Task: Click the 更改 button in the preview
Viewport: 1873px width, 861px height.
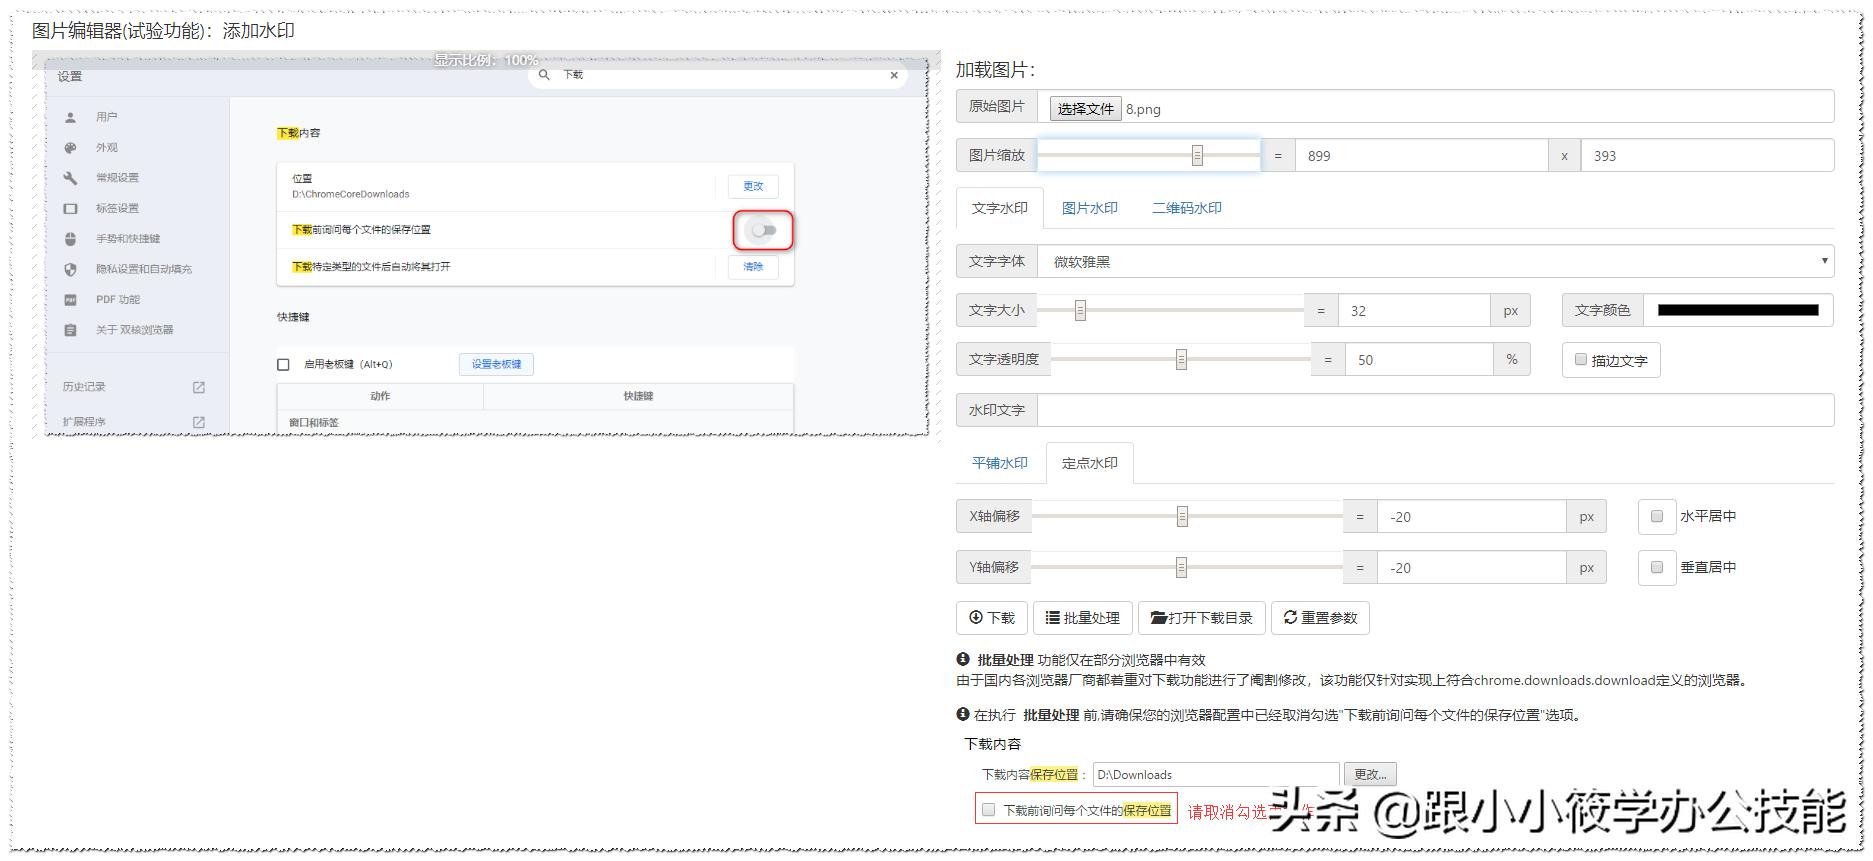Action: click(x=753, y=186)
